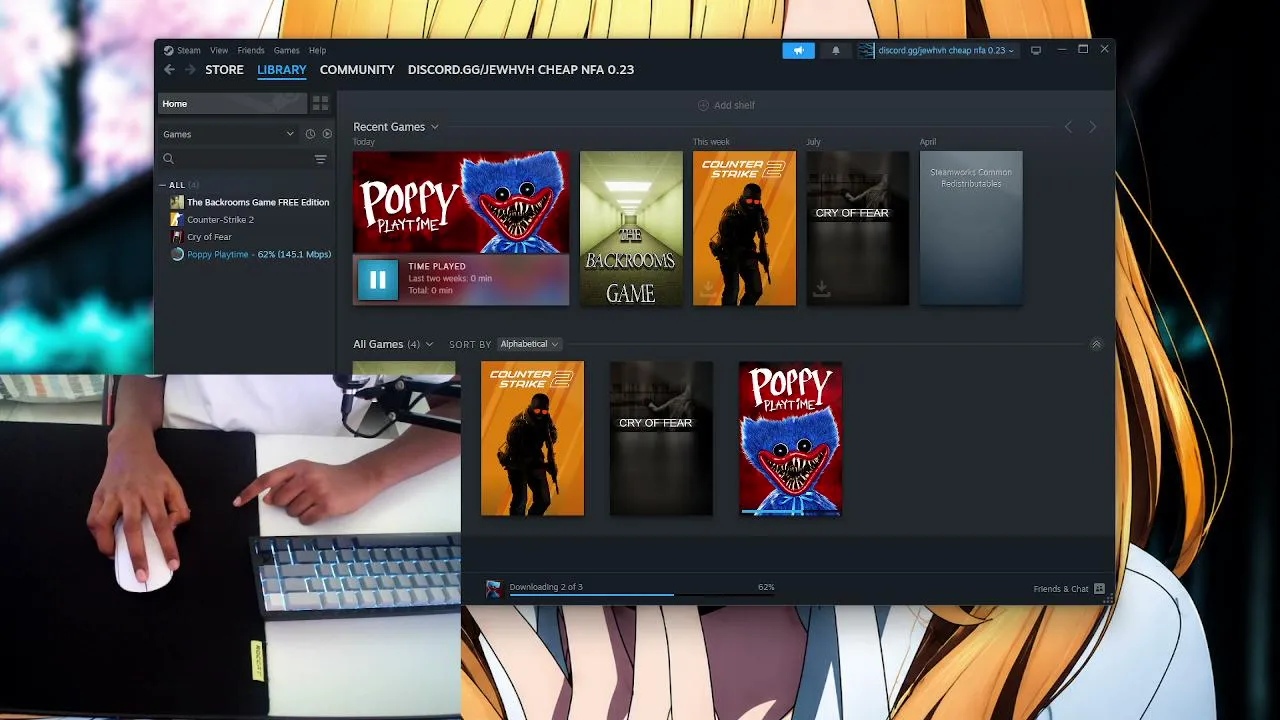1280x720 pixels.
Task: Open the collections grid view icon
Action: click(x=320, y=103)
